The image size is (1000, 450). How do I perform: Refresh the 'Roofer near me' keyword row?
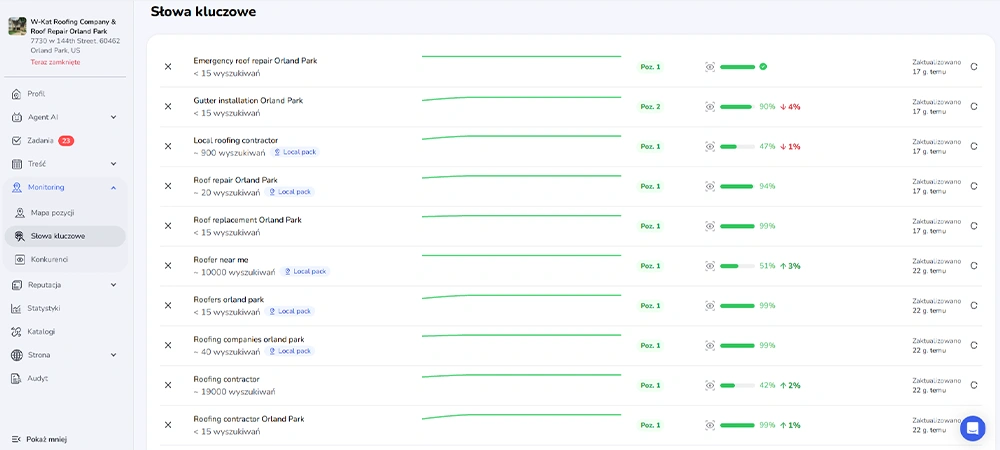point(974,266)
